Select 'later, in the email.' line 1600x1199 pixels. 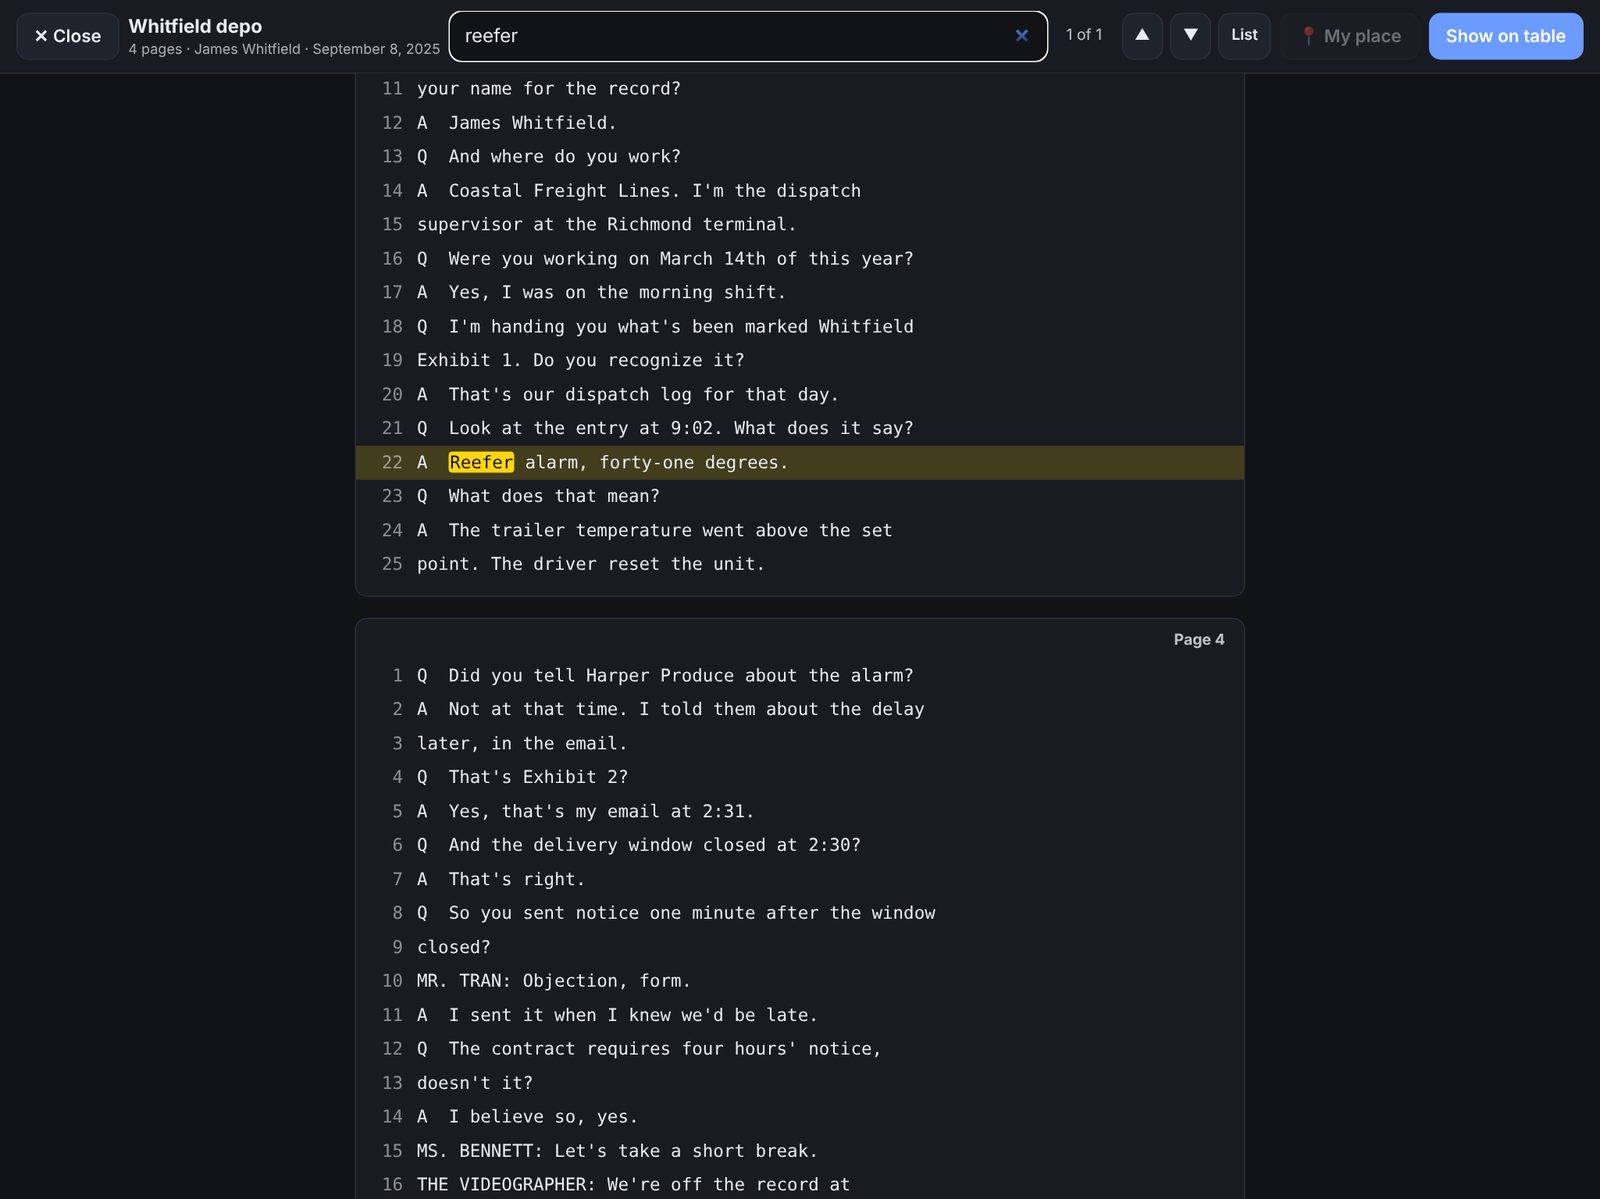pos(800,744)
